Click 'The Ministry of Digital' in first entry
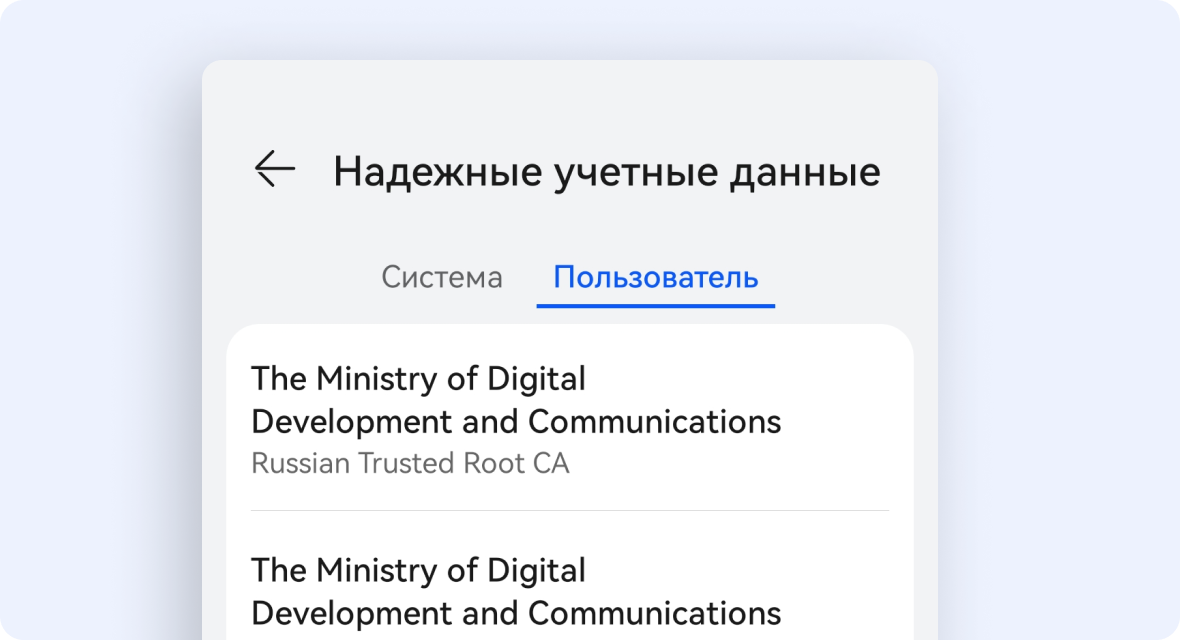The width and height of the screenshot is (1180, 640). pos(418,379)
